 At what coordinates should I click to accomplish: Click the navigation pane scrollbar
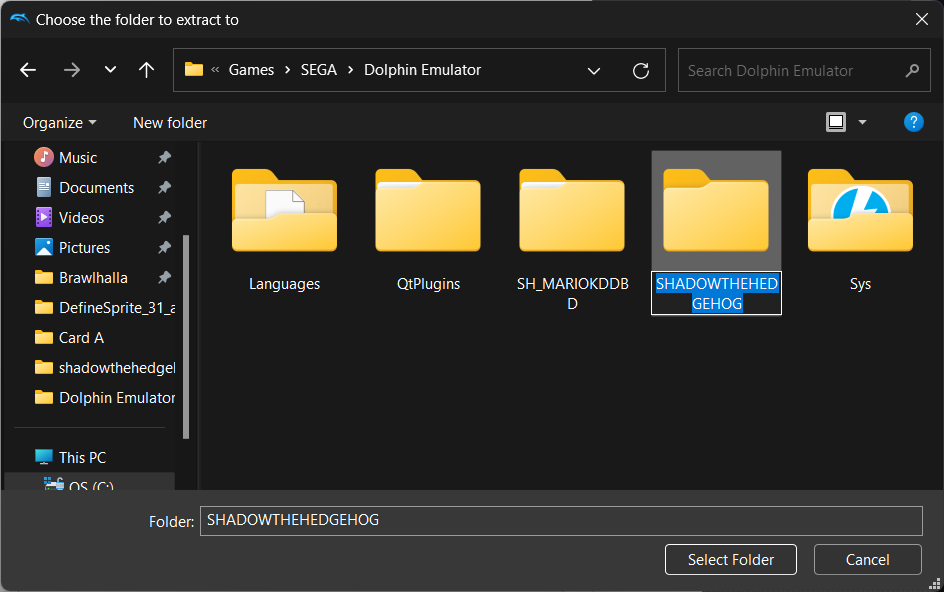pyautogui.click(x=186, y=337)
